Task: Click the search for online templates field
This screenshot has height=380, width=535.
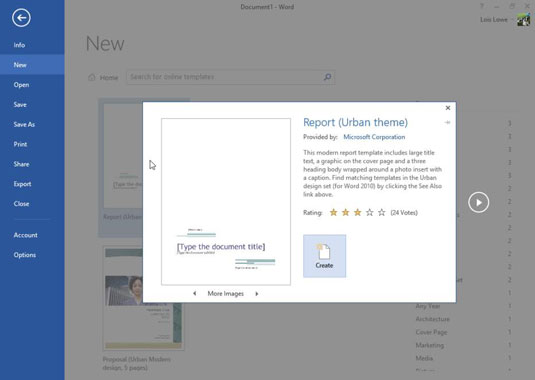Action: coord(225,77)
